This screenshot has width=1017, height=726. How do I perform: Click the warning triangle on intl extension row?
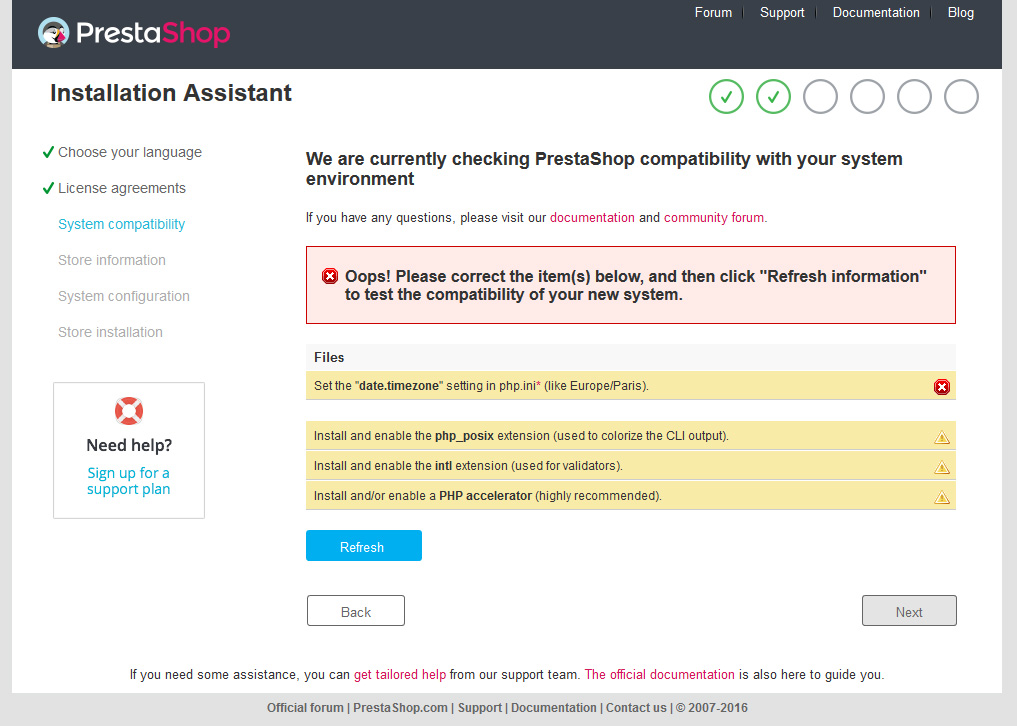point(942,466)
